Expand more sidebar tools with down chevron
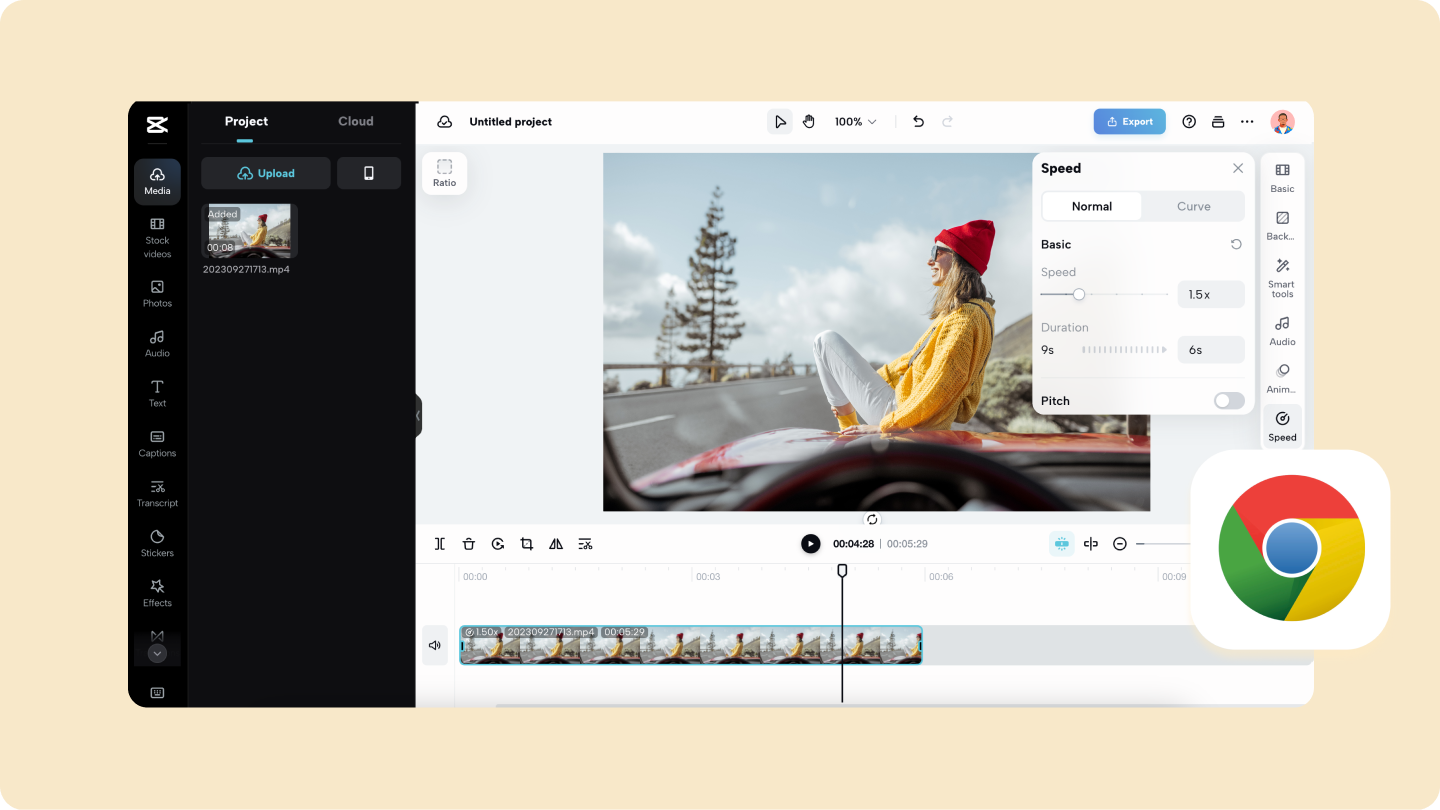 coord(157,654)
